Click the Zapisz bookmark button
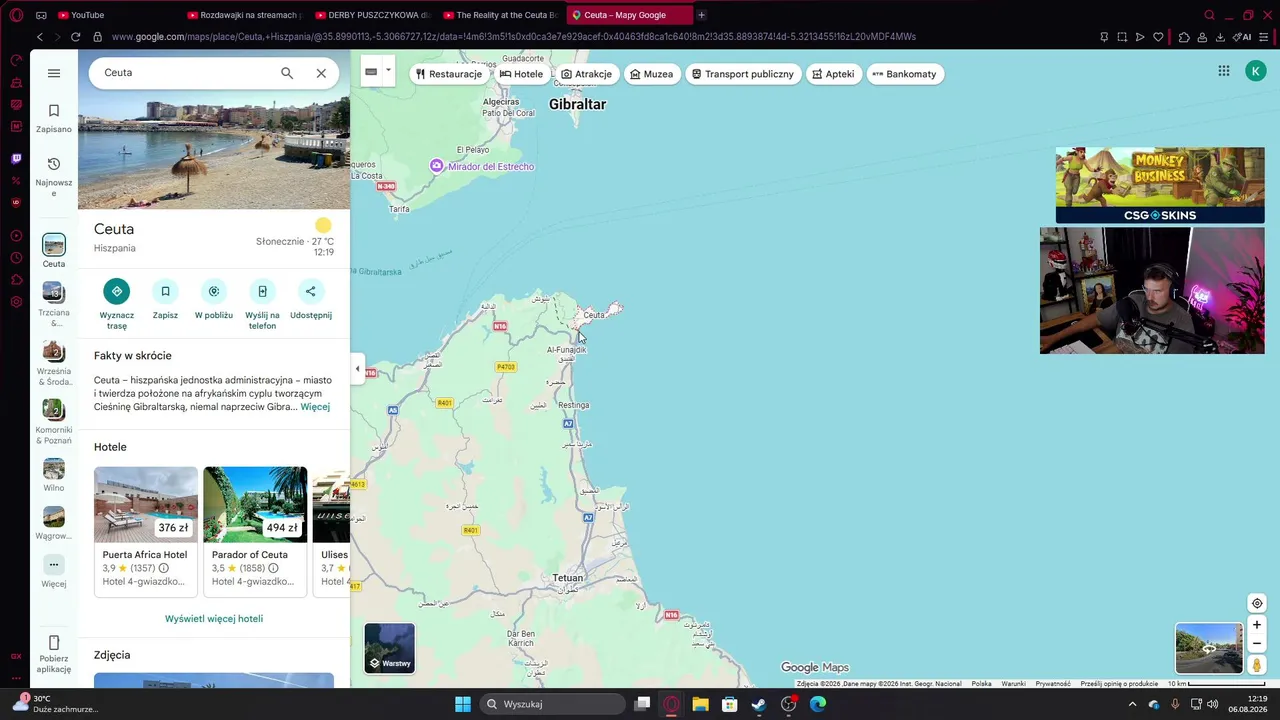 point(165,291)
